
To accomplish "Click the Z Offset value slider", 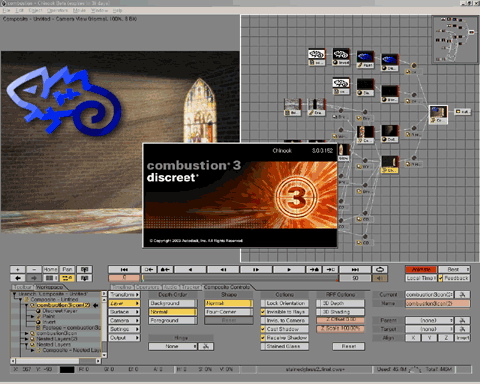I will click(340, 320).
